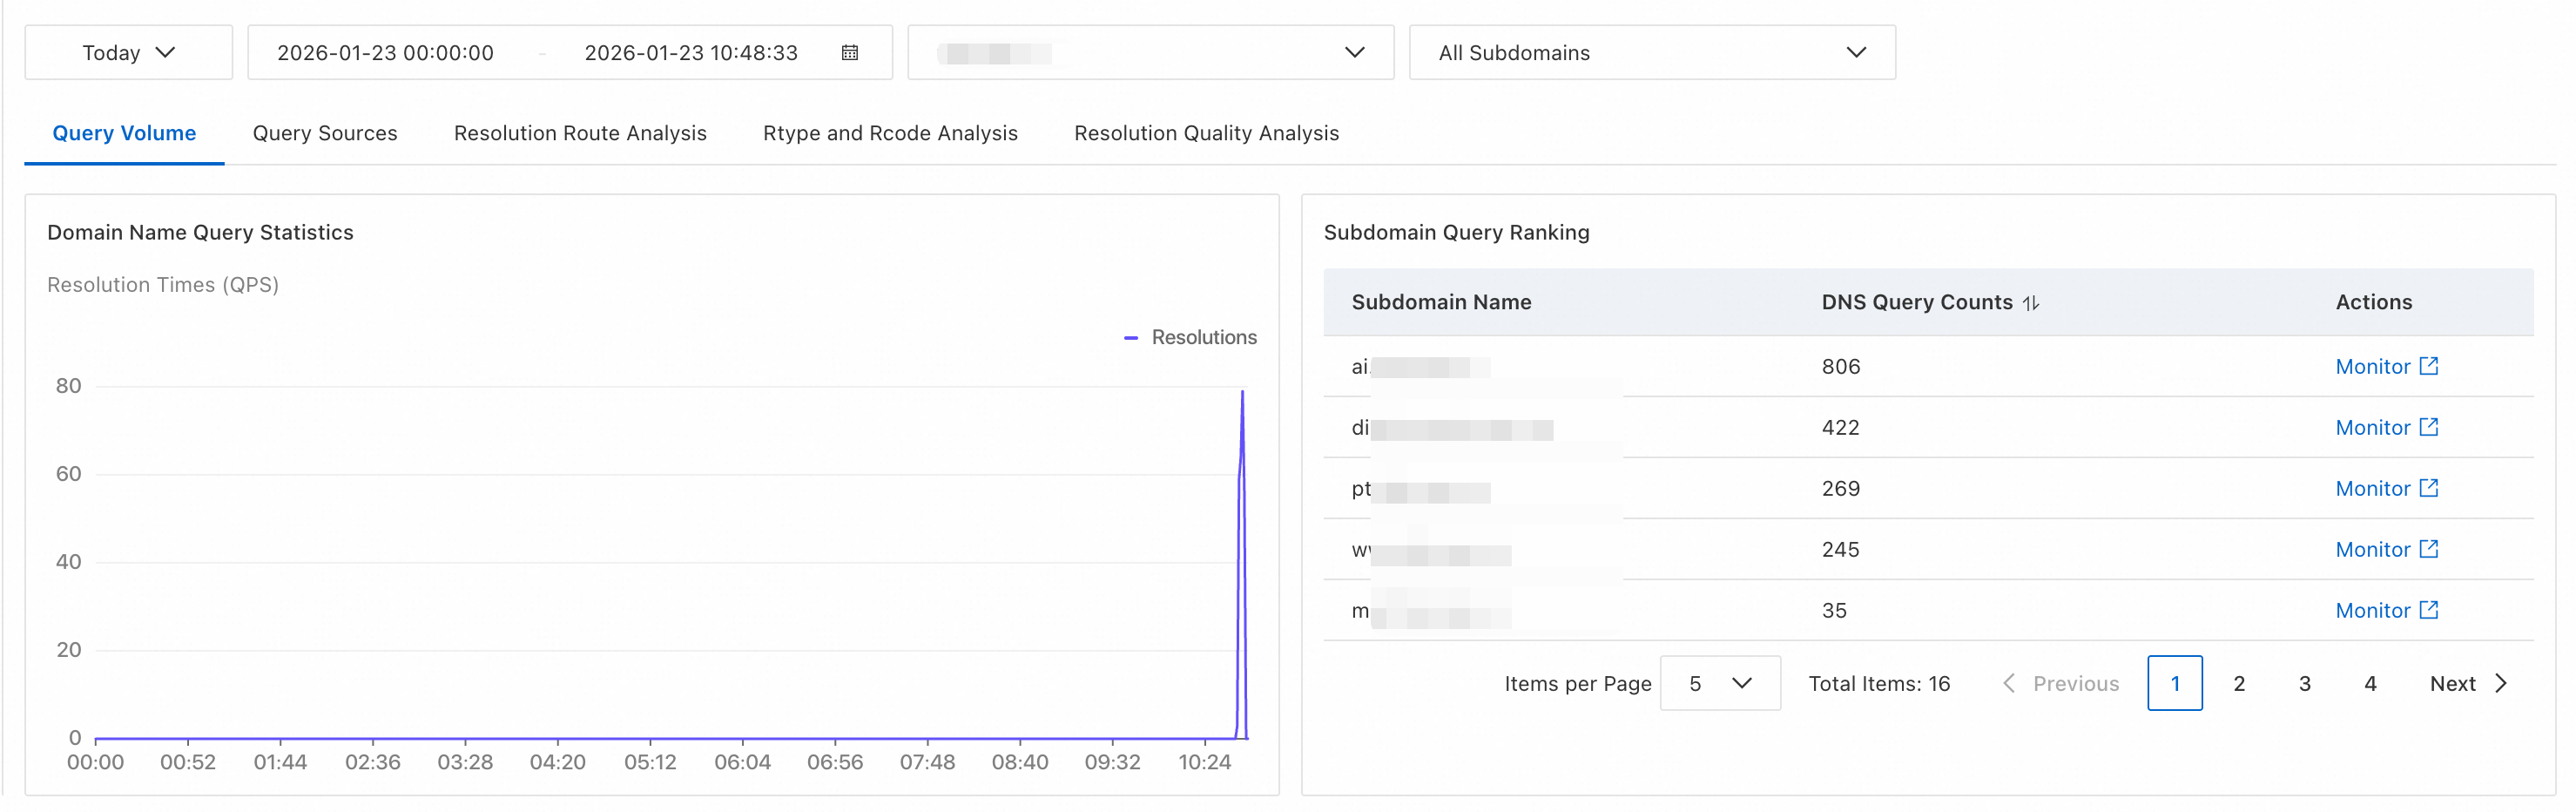Open external Monitor icon for 269 row
The height and width of the screenshot is (812, 2576).
[2428, 488]
